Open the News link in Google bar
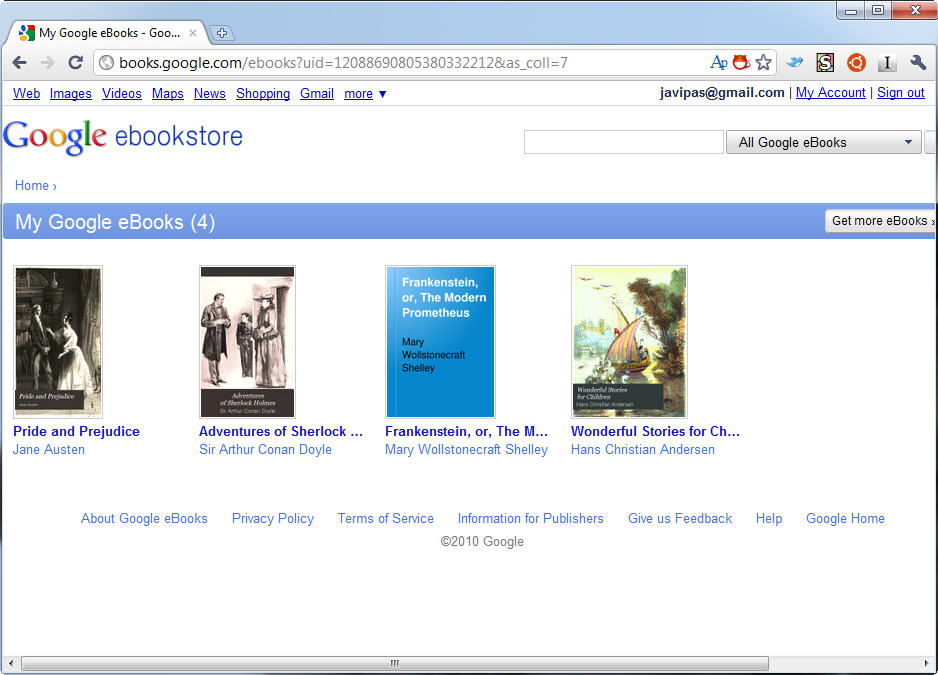This screenshot has height=675, width=938. 209,93
